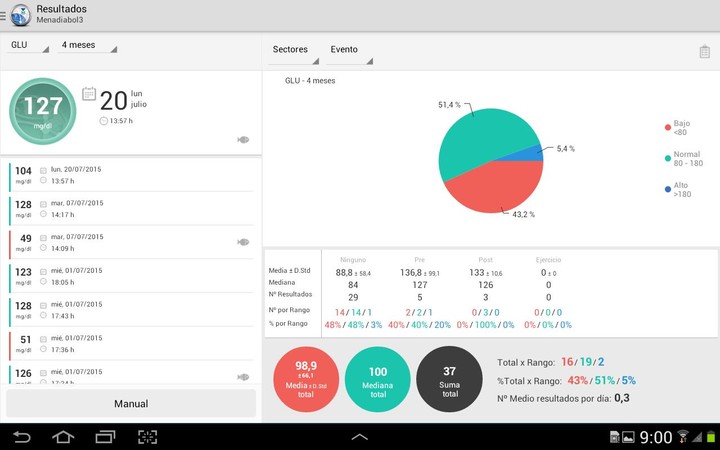Tap the large 127 mg/dl glucose circle
Viewport: 720px width, 450px height.
tap(43, 111)
